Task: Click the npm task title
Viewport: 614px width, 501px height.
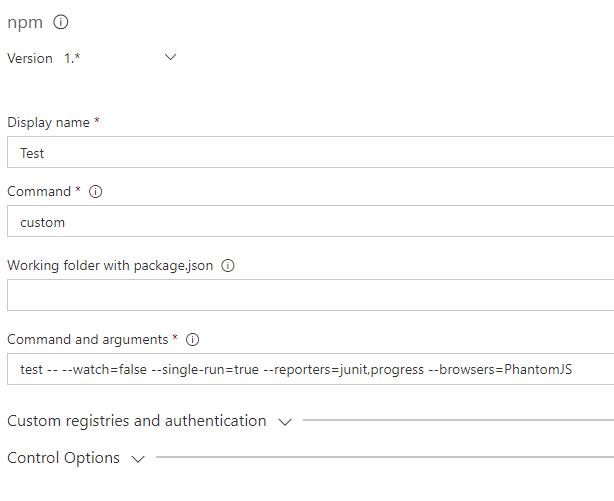Action: (x=25, y=22)
